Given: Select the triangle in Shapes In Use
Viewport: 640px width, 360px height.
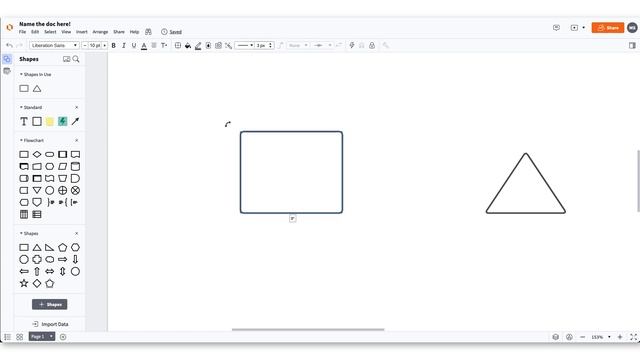Looking at the screenshot, I should tap(37, 88).
